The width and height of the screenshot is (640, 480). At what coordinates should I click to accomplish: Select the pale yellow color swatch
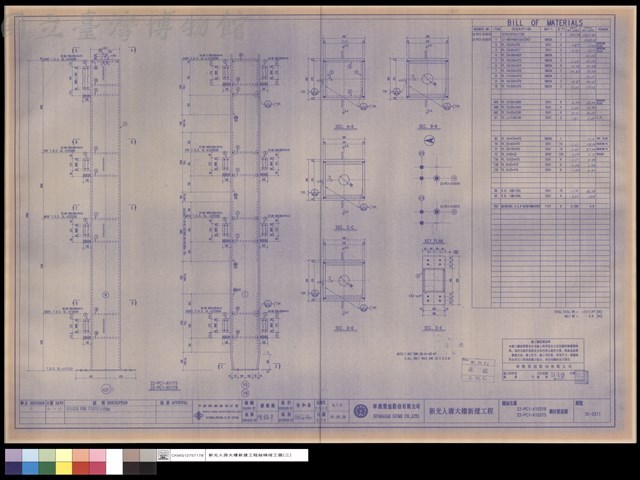tap(64, 456)
